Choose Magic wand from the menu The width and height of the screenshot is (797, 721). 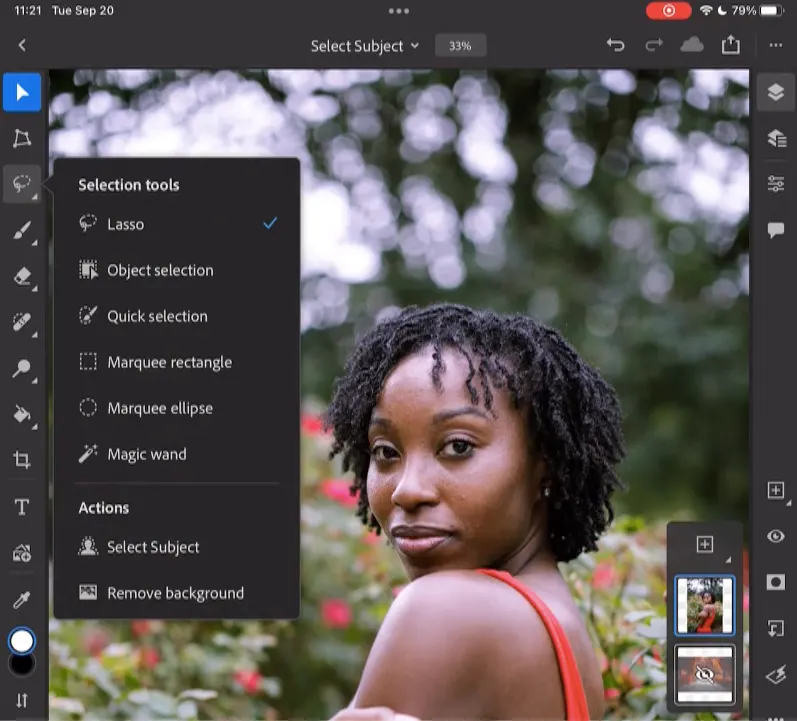146,454
